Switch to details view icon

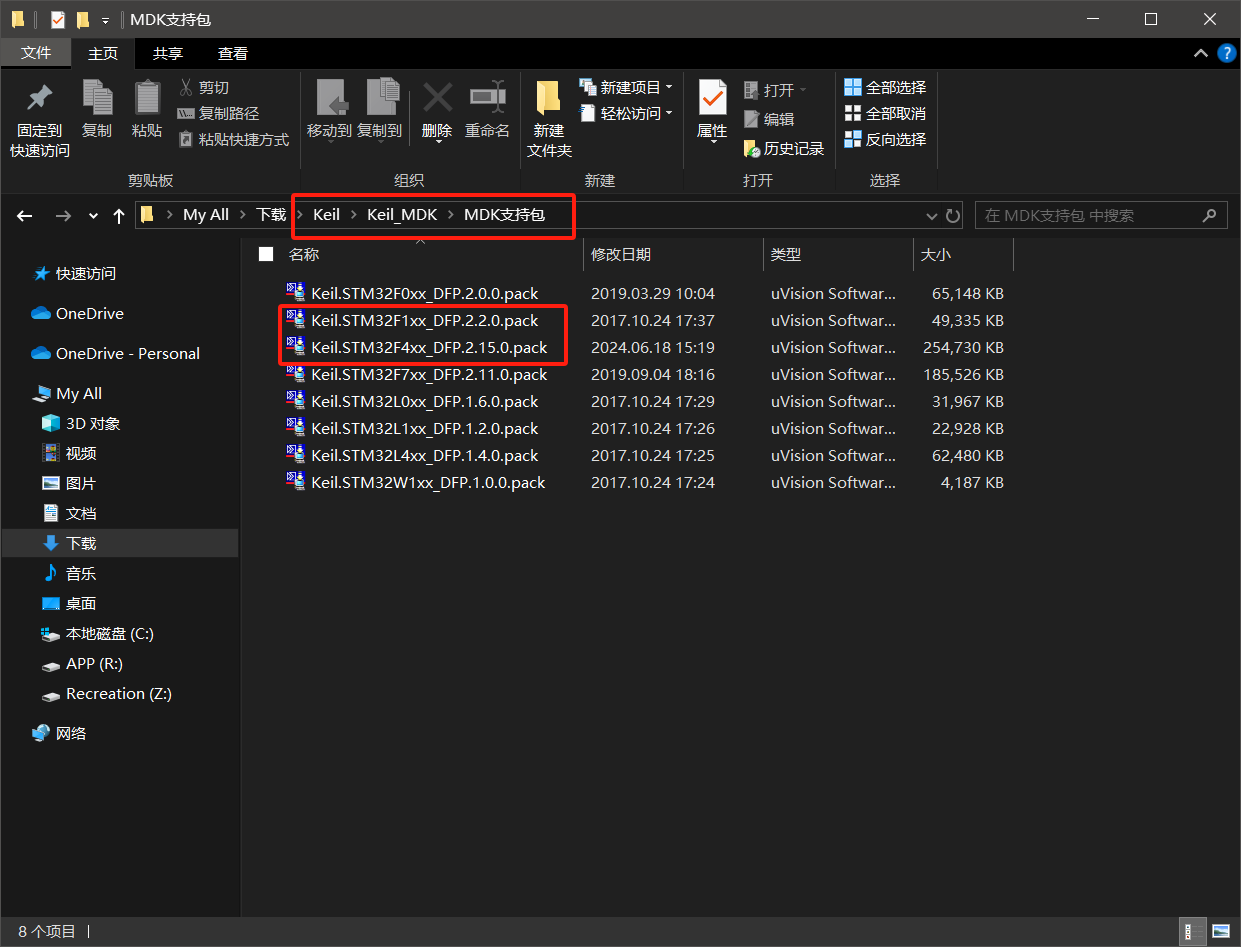[1193, 931]
